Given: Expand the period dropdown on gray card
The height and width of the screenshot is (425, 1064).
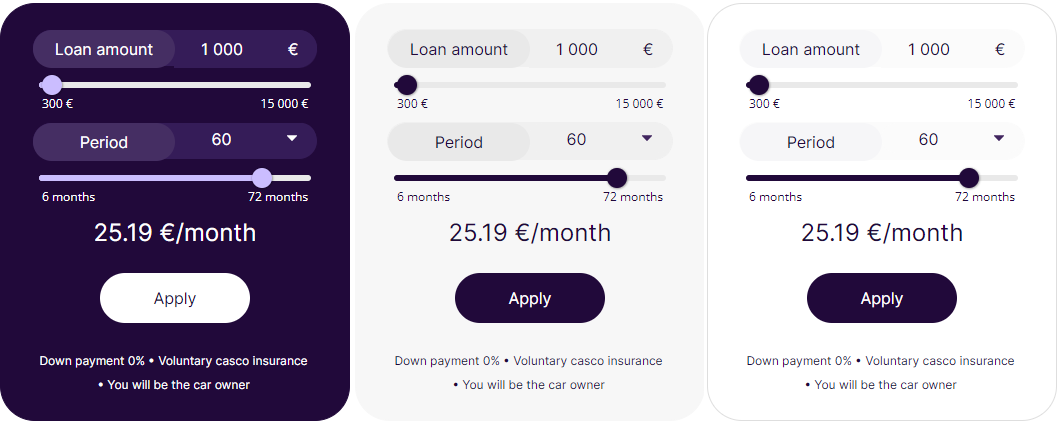Looking at the screenshot, I should tap(646, 138).
